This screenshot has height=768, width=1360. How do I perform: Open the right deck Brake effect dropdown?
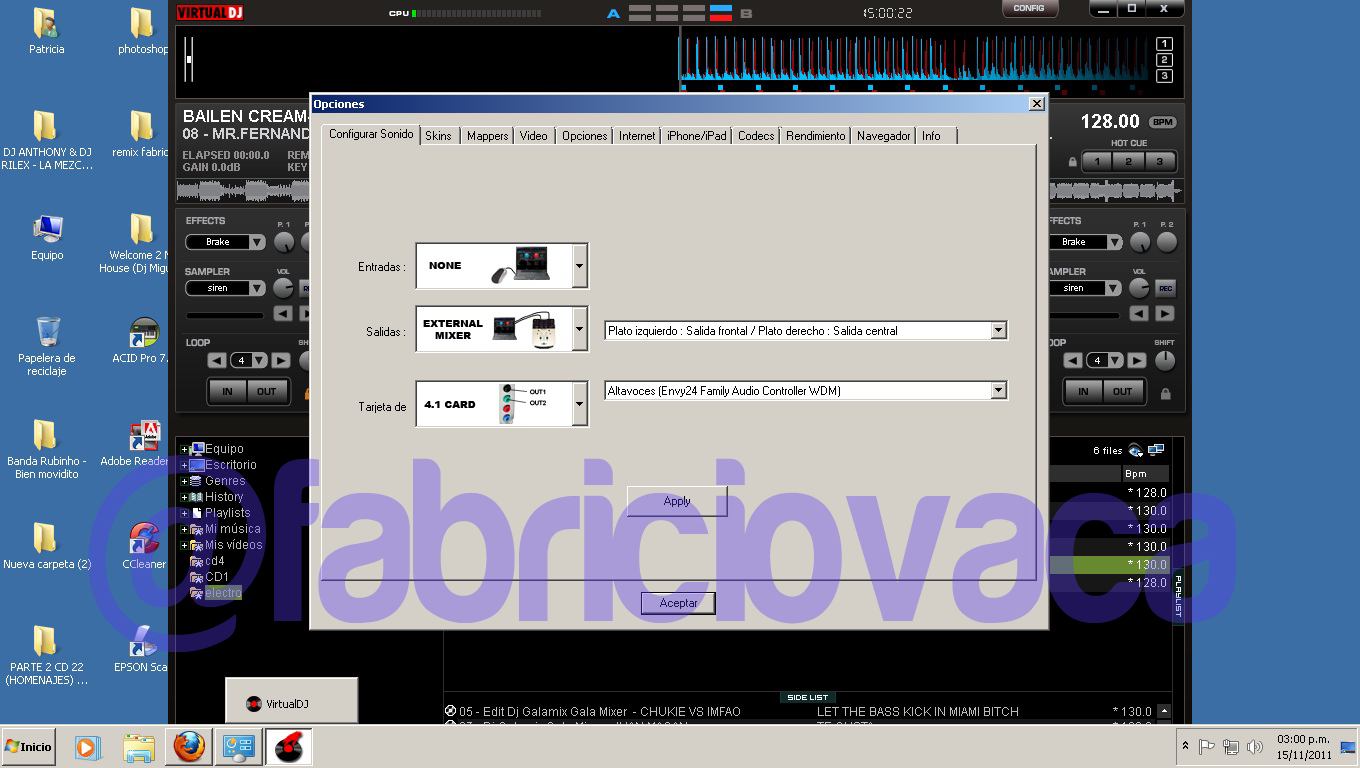[x=1113, y=242]
